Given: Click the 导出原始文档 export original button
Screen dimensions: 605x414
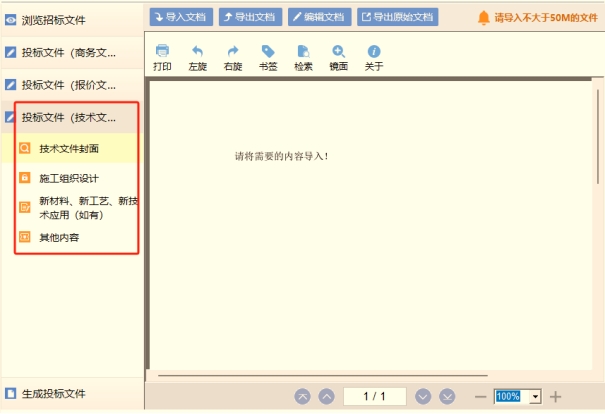Looking at the screenshot, I should pyautogui.click(x=397, y=17).
